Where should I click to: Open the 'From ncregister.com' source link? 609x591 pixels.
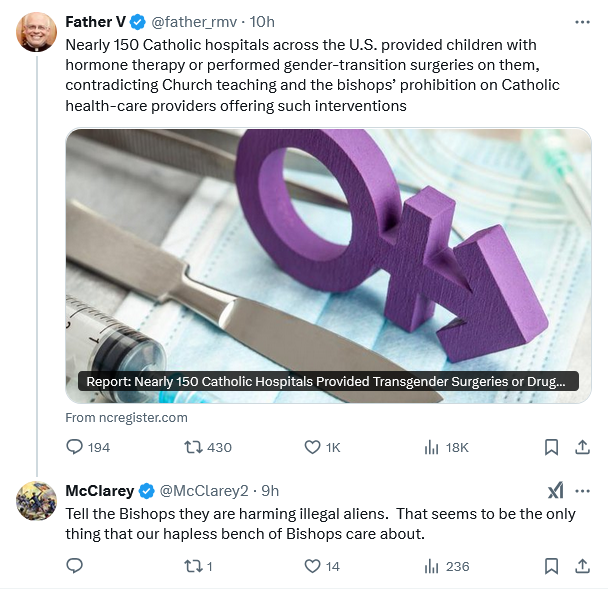[126, 418]
